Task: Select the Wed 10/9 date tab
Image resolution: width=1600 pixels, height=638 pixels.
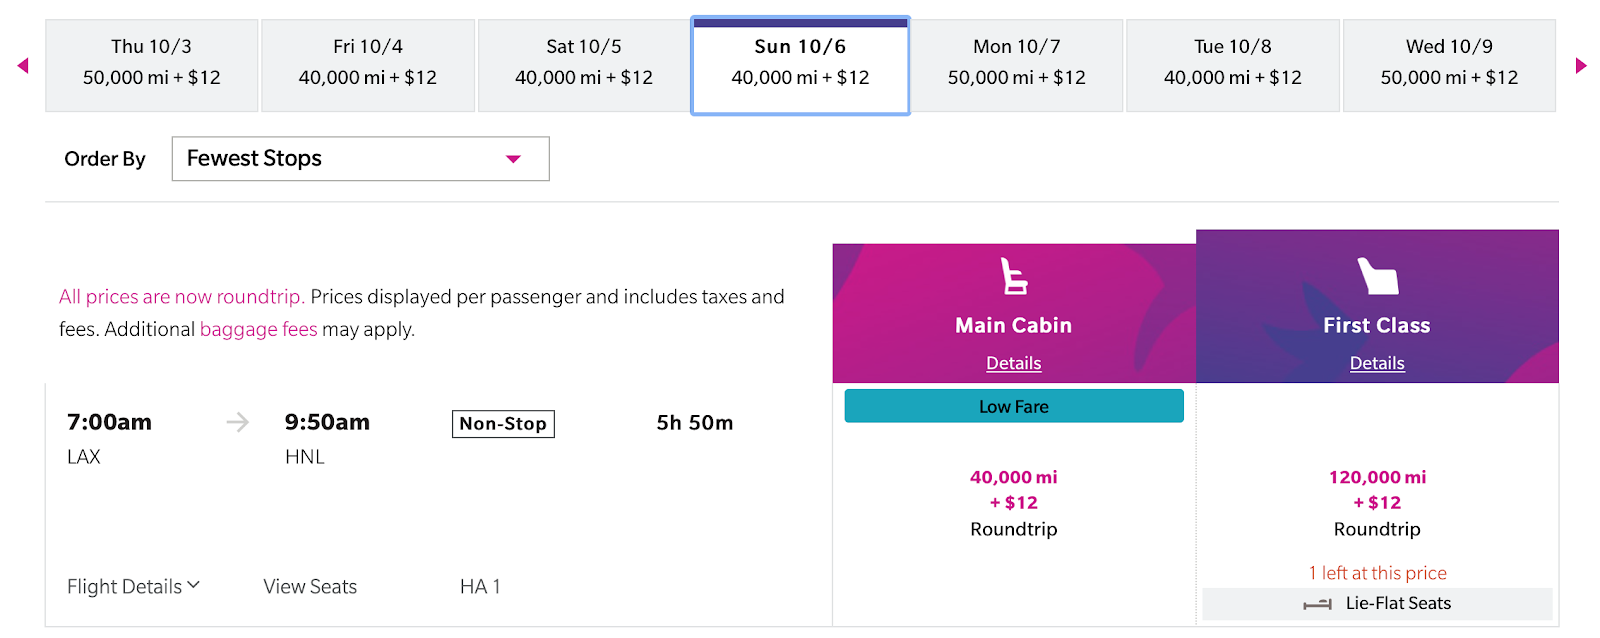Action: click(x=1449, y=63)
